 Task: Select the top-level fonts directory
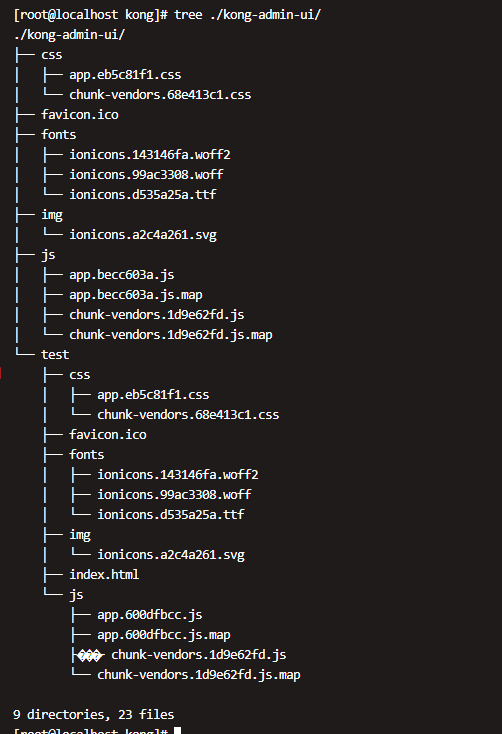(59, 135)
